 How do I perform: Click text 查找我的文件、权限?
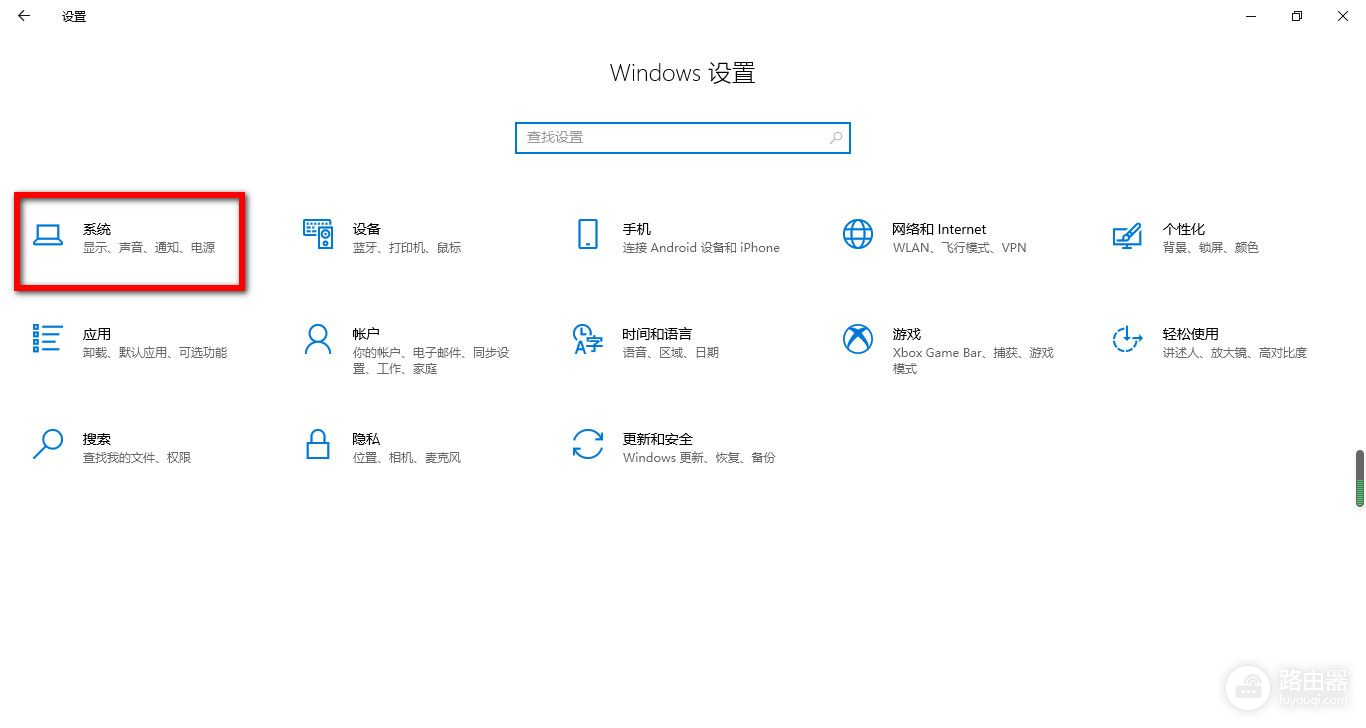(x=137, y=457)
